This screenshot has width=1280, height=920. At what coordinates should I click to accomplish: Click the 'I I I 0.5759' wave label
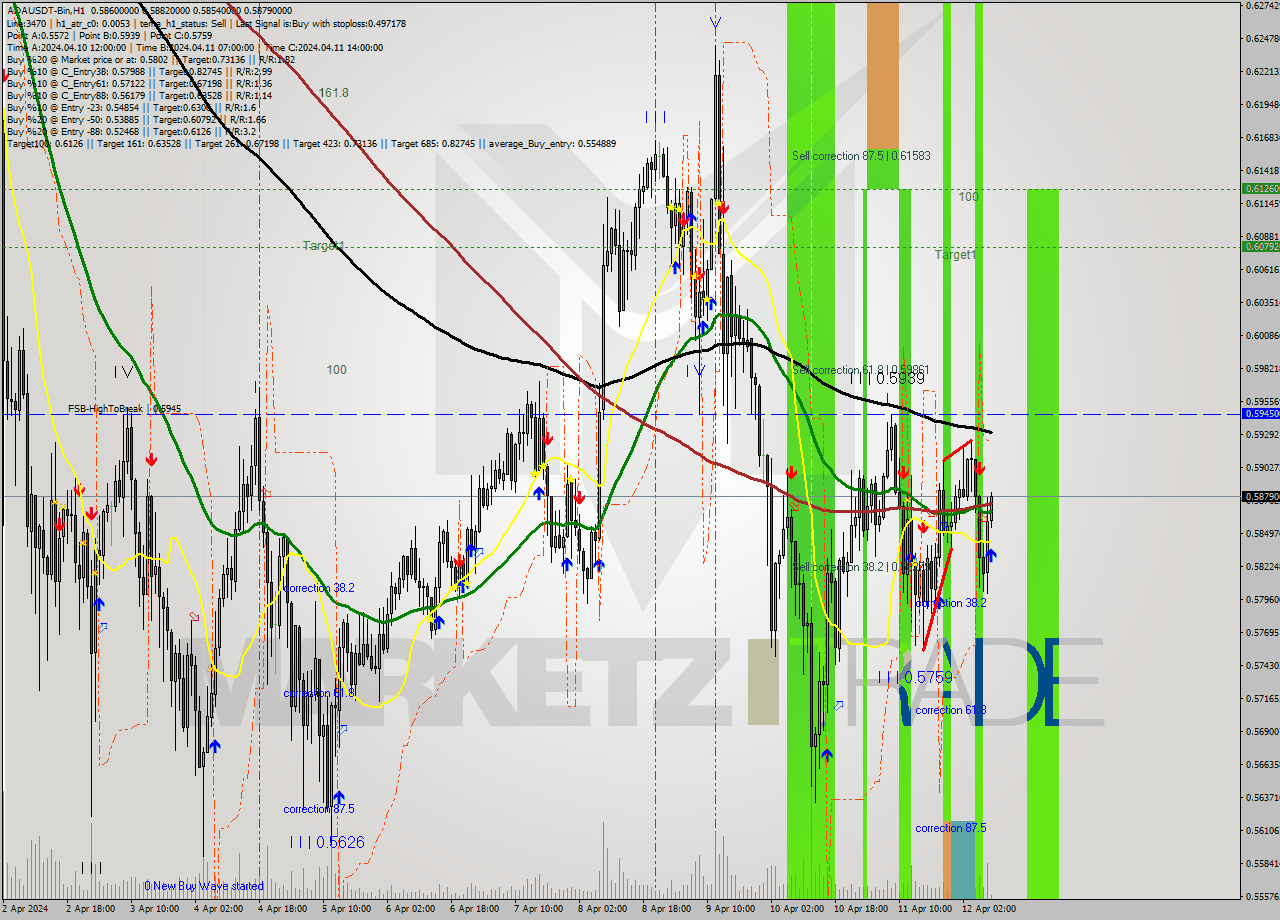point(916,678)
